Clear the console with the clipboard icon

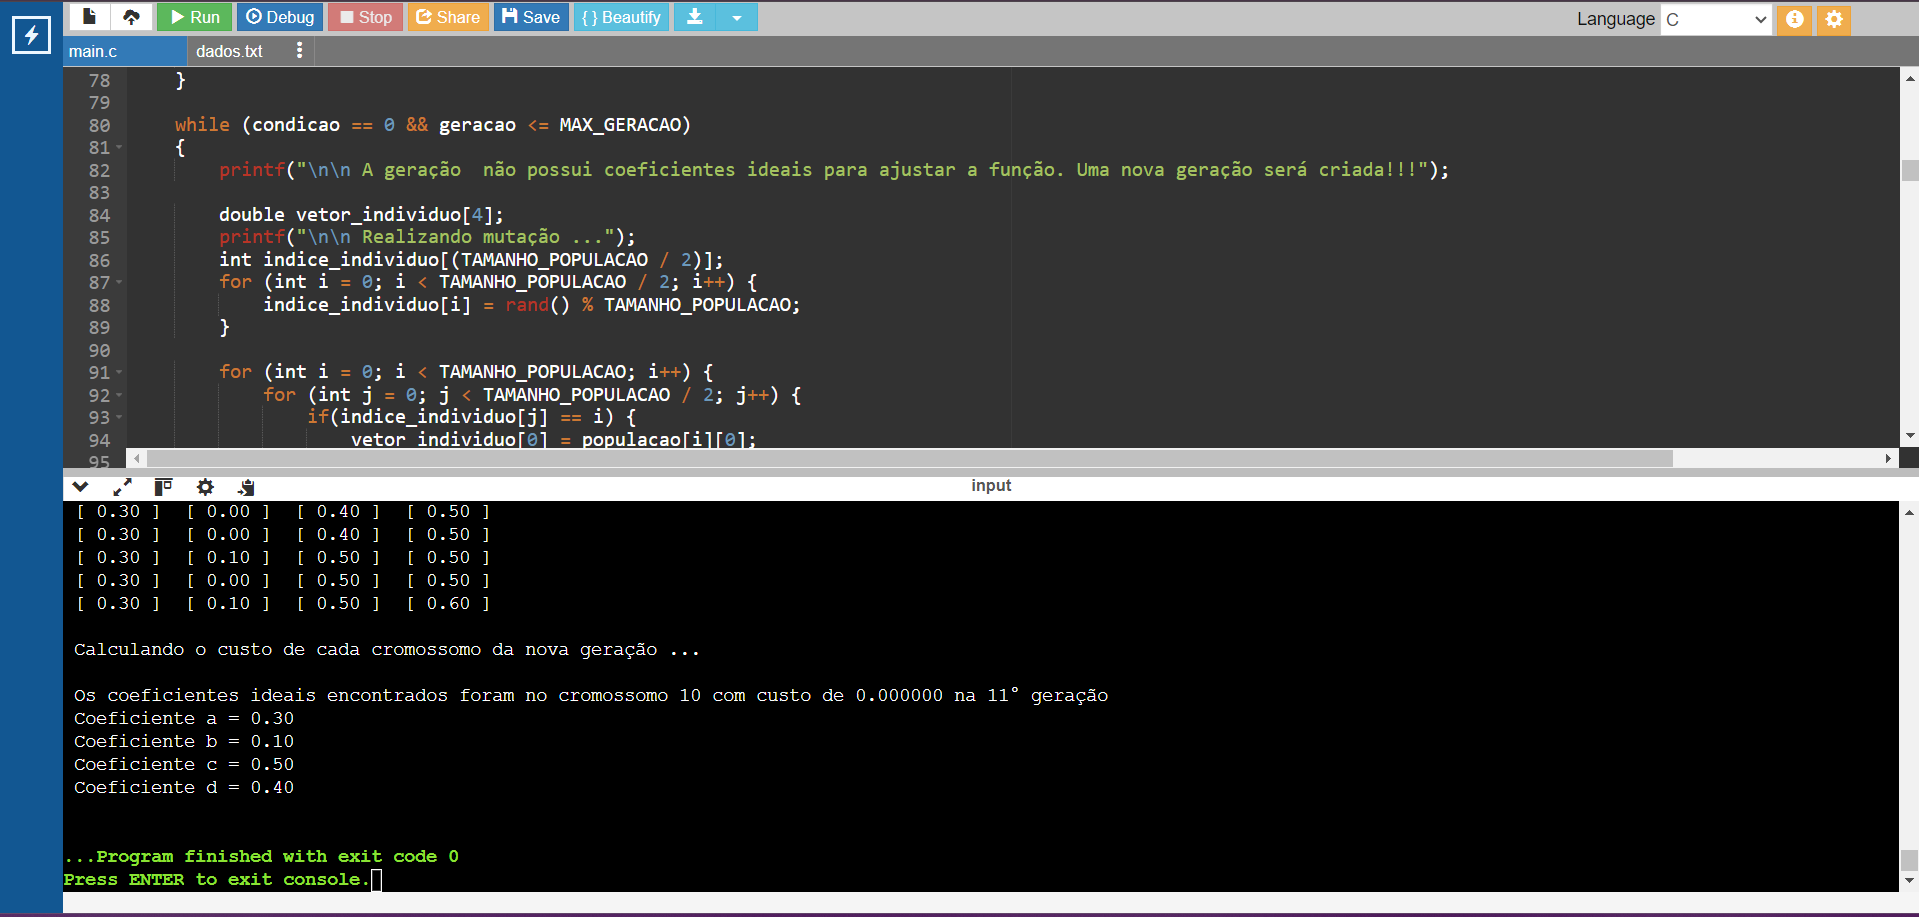[x=245, y=487]
